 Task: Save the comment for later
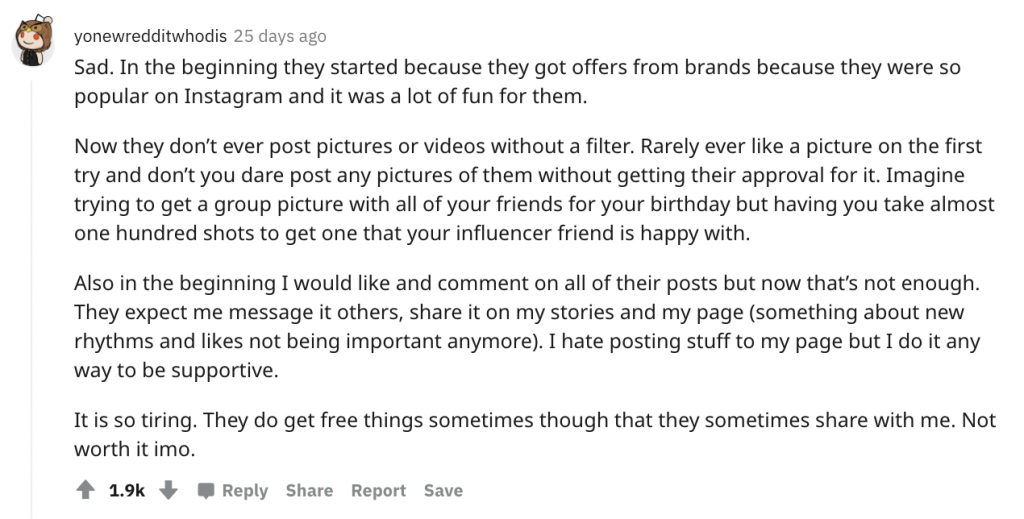coord(443,490)
